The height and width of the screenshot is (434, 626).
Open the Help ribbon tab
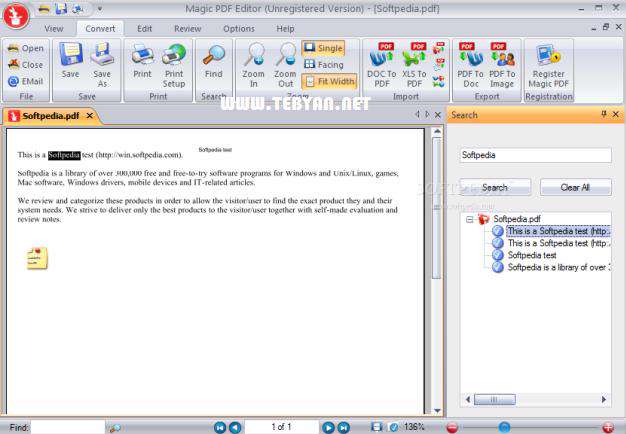point(285,29)
